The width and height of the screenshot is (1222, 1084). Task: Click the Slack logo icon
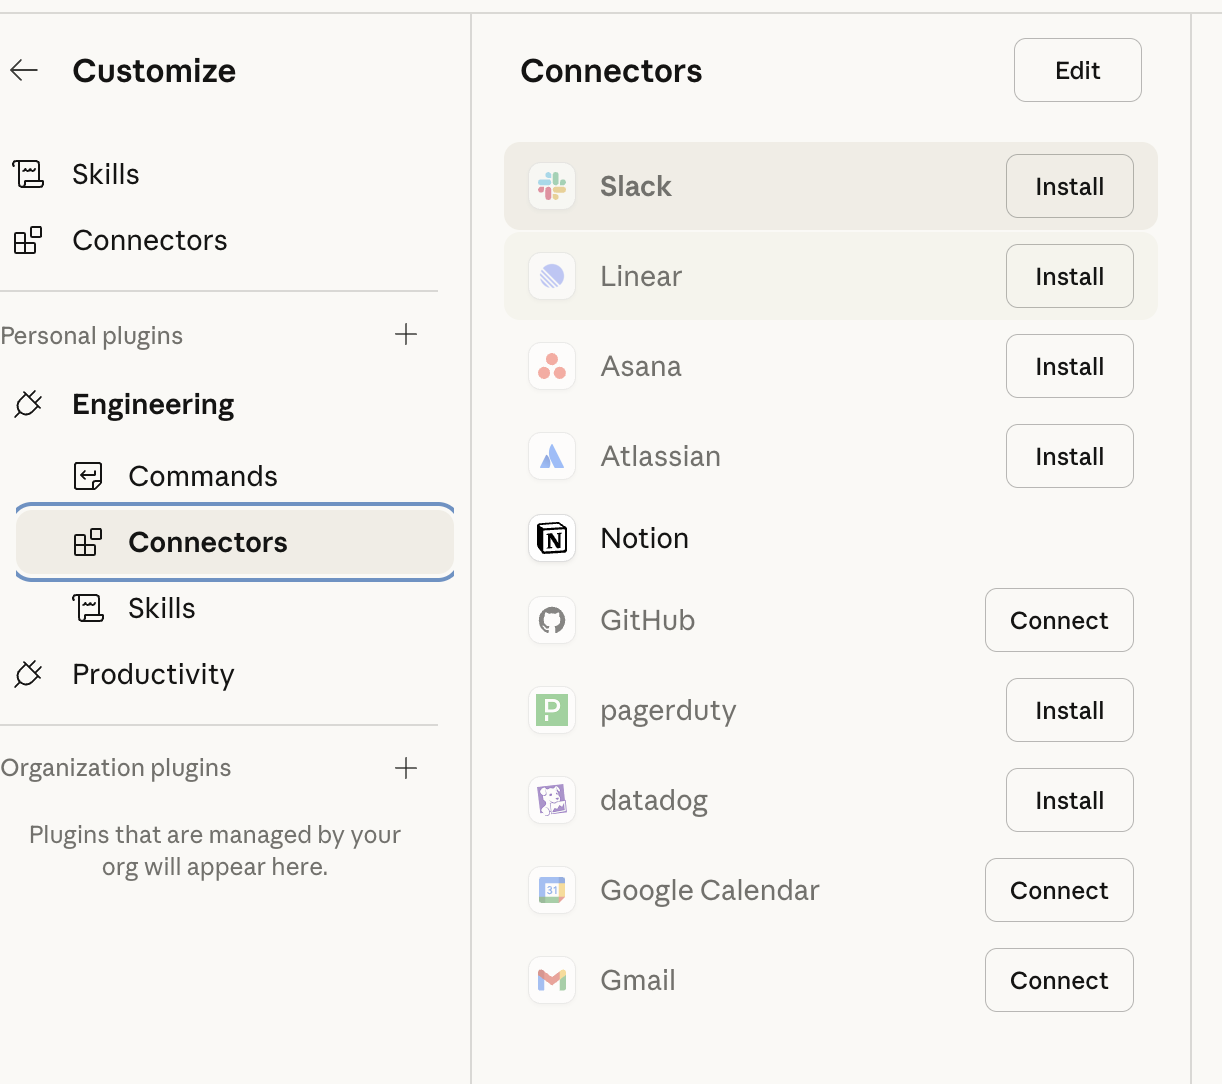[x=552, y=186]
